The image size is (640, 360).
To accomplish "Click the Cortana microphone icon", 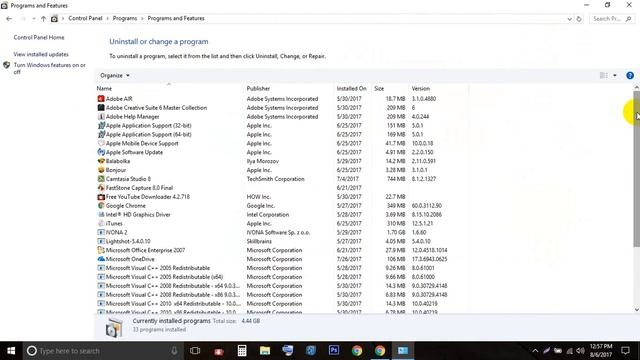I will tap(174, 351).
